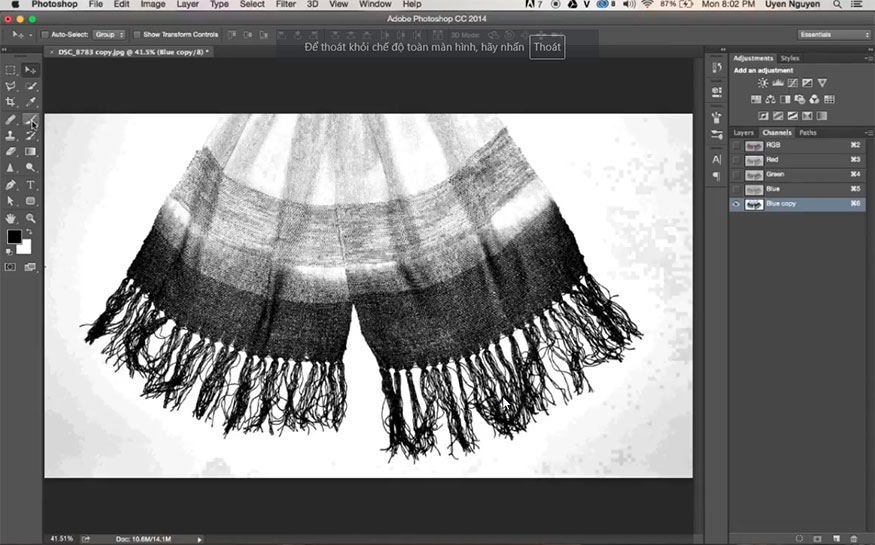Select the Hand tool
This screenshot has height=545, width=875.
pyautogui.click(x=11, y=218)
